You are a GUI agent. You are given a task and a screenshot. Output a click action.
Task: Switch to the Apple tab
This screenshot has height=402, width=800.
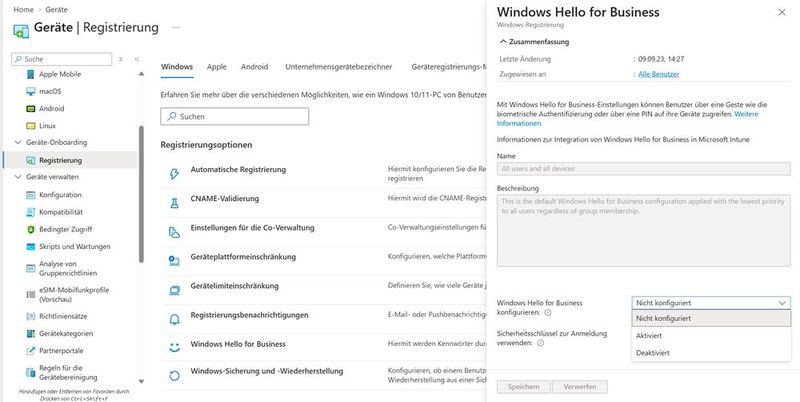216,67
